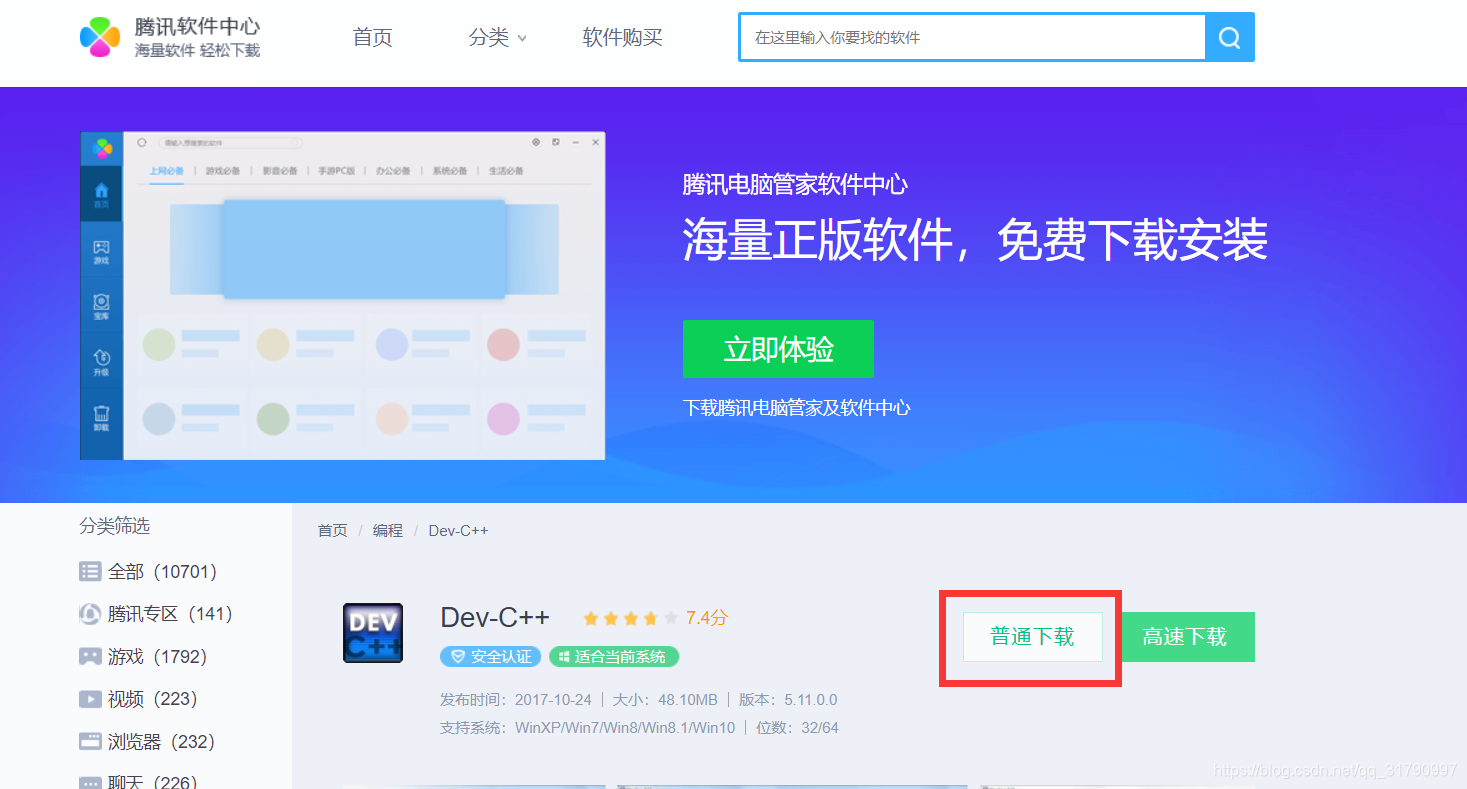Click the Dev-C++ title text
The width and height of the screenshot is (1467, 789).
(495, 618)
